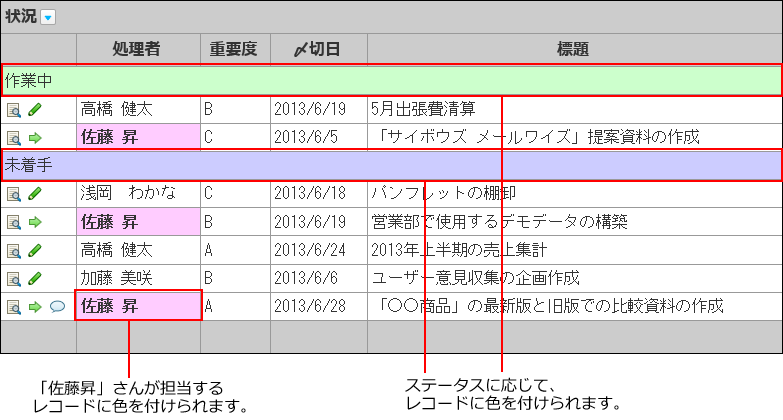Open detail icon for ユーザー意見収集の企画作成 row

[14, 279]
